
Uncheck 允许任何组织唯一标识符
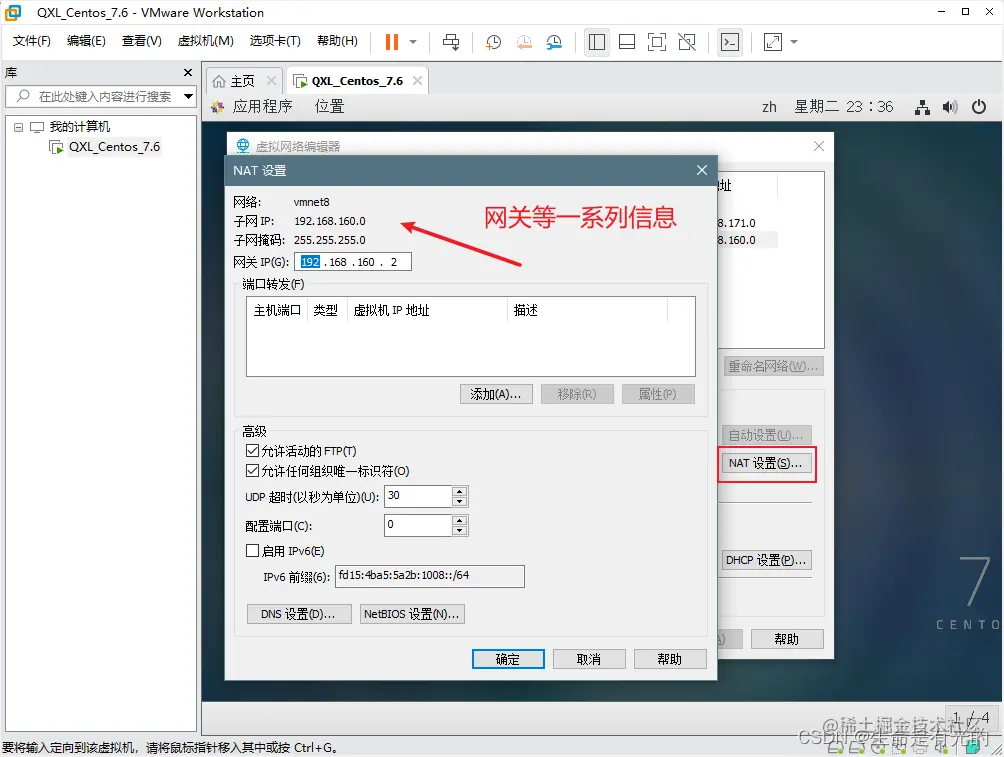point(252,470)
